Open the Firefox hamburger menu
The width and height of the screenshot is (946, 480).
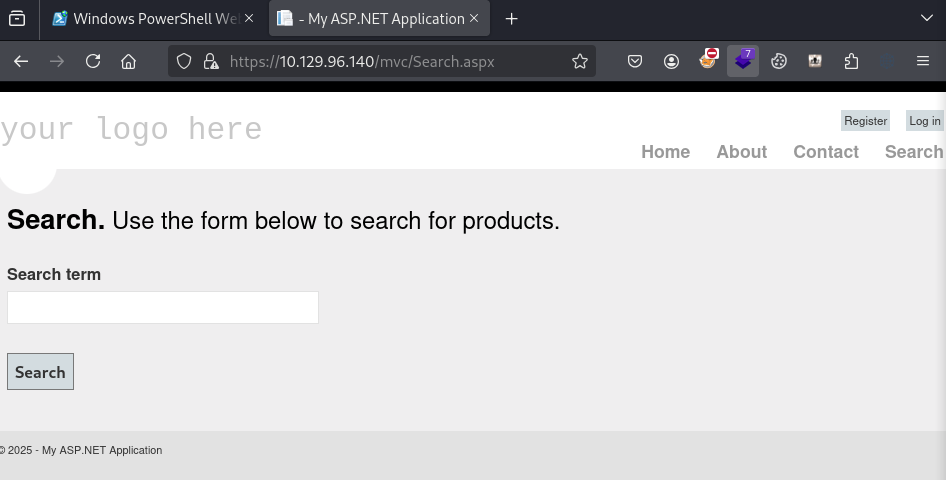[922, 61]
